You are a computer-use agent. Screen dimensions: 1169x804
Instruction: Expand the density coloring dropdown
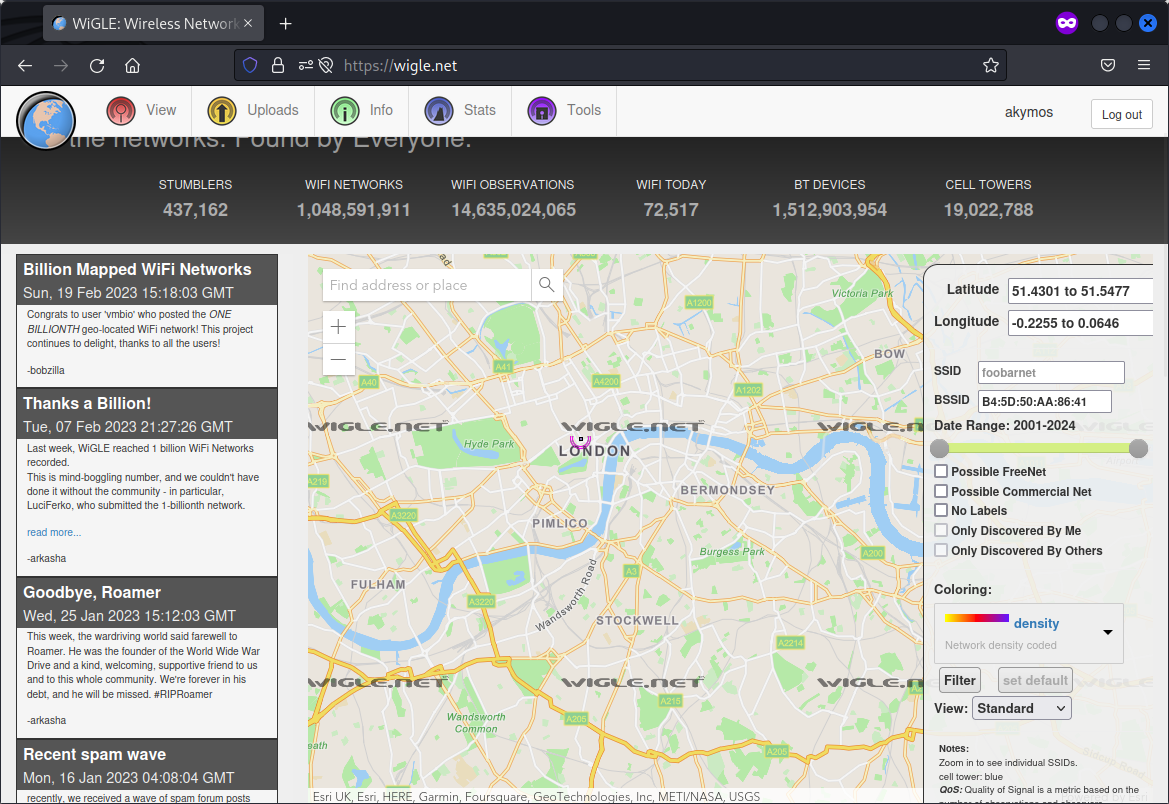tap(1107, 632)
